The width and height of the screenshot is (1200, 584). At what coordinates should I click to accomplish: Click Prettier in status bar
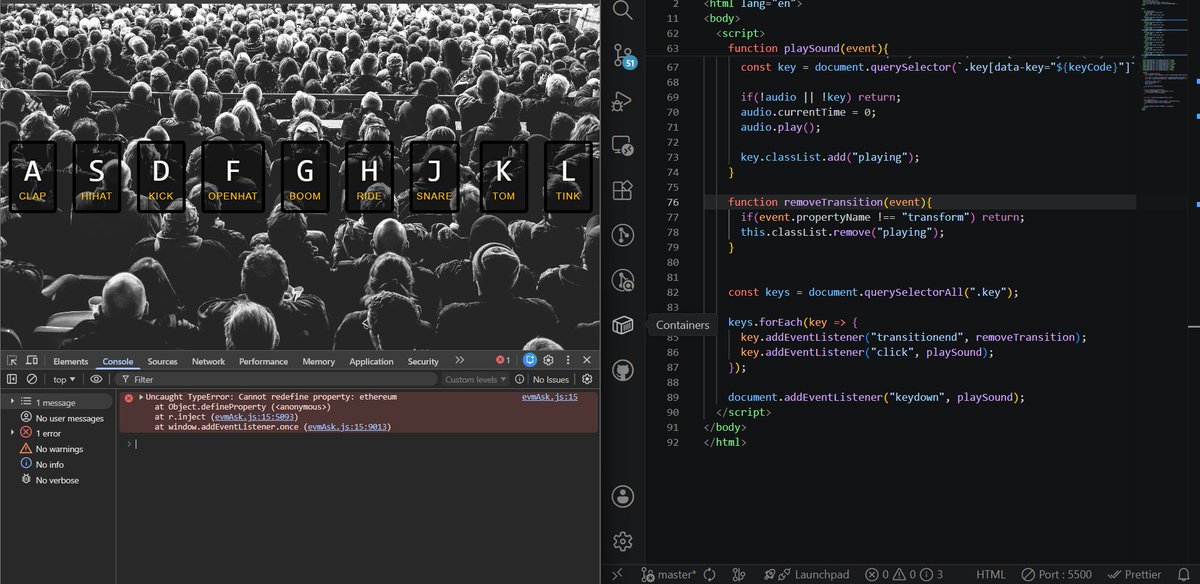pos(1135,575)
